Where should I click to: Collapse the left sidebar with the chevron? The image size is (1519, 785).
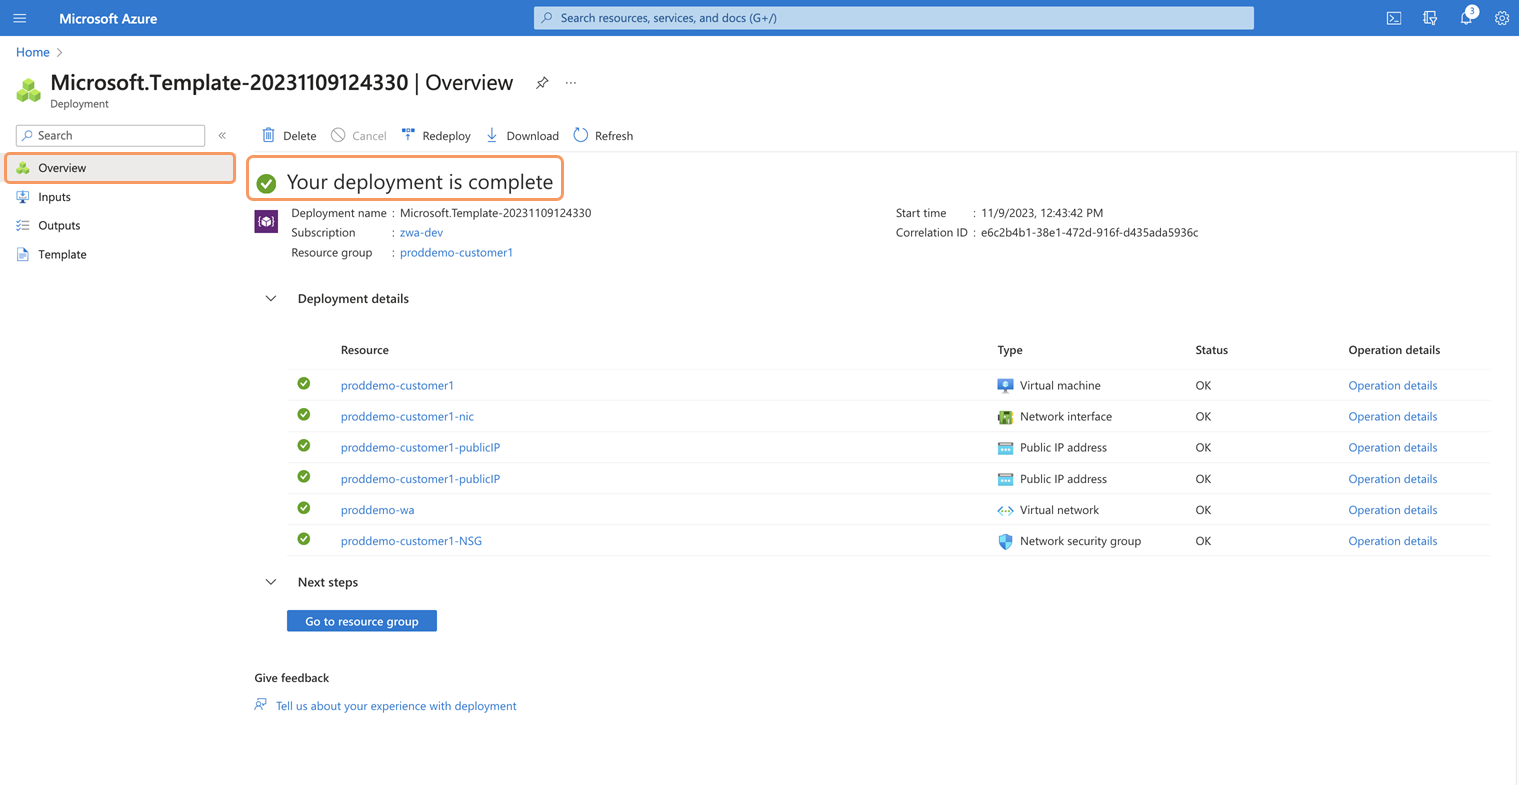(x=222, y=135)
